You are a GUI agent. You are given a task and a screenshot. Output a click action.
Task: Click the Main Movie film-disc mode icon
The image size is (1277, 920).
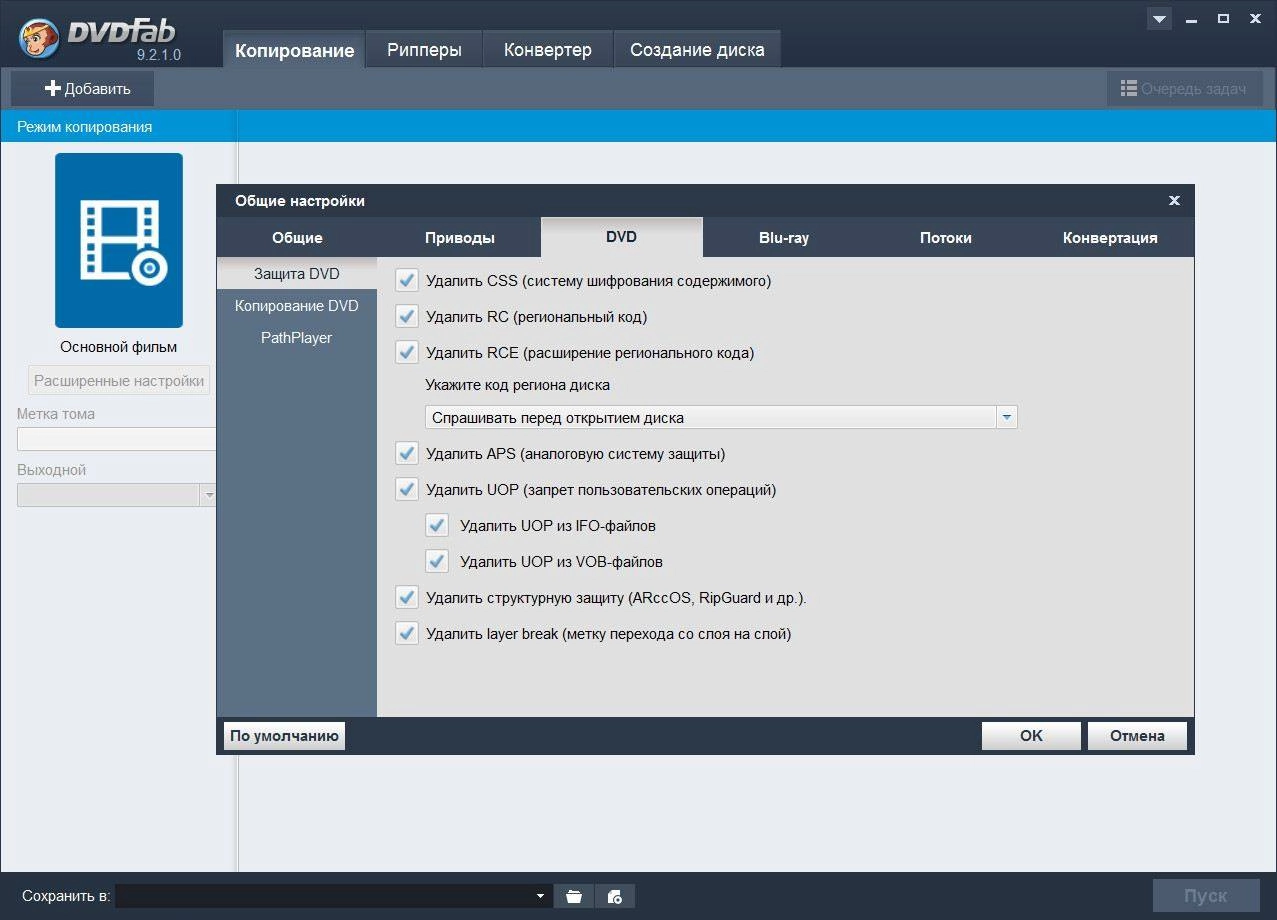[119, 240]
